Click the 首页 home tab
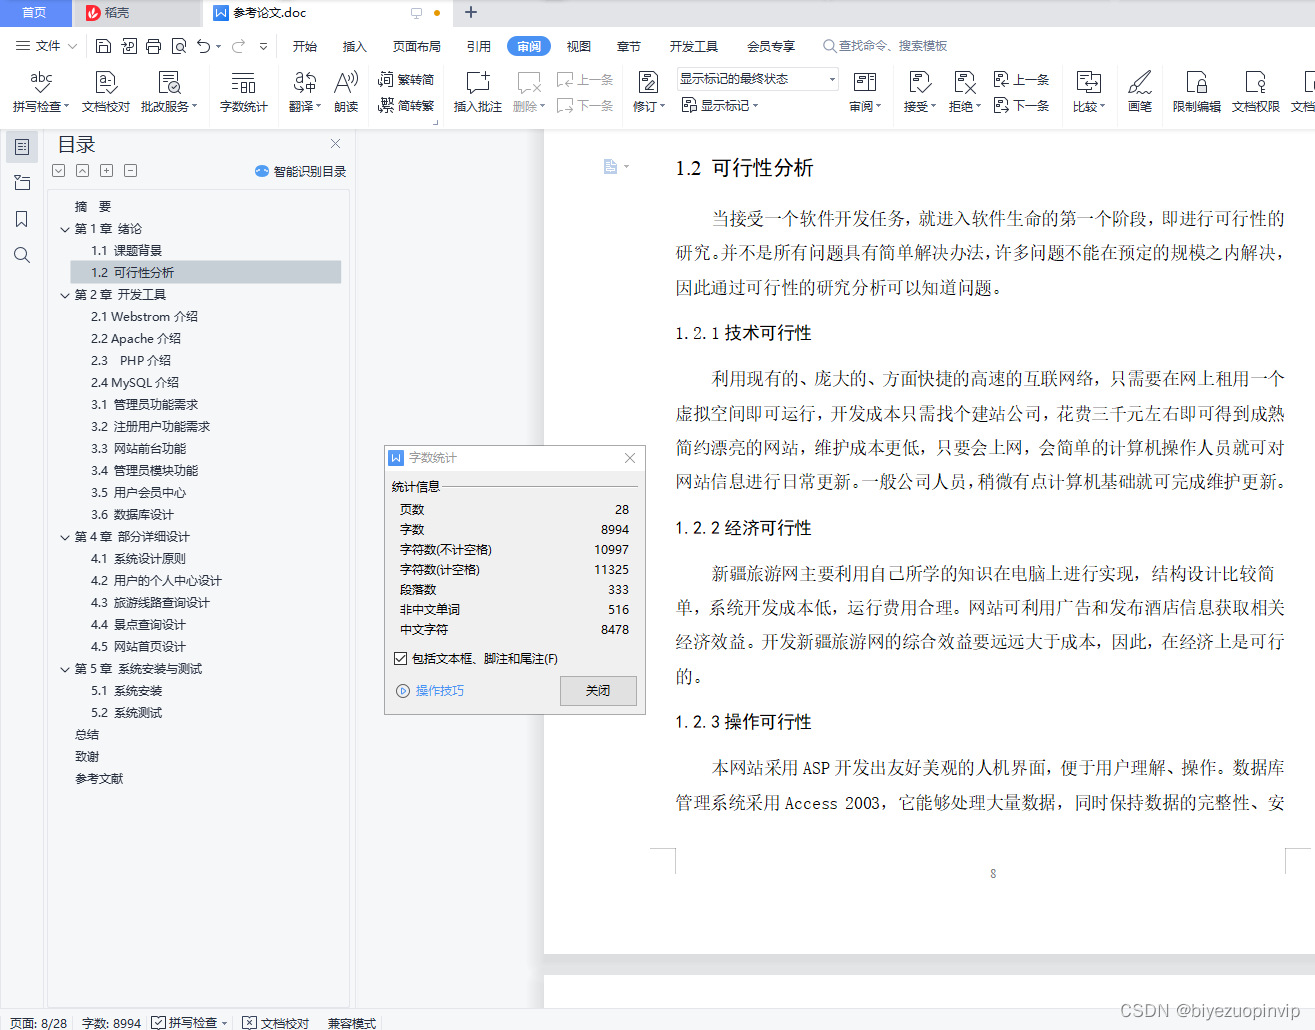 pos(34,13)
